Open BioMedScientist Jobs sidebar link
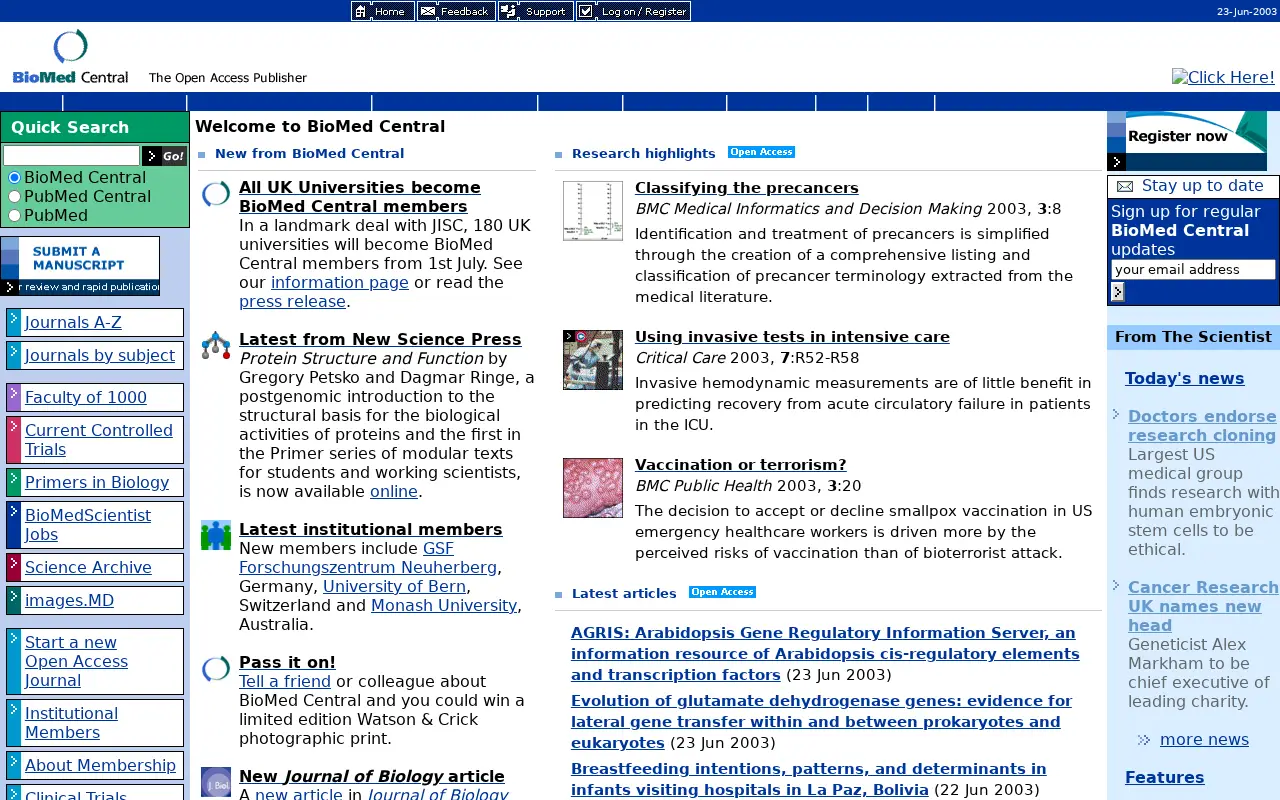The image size is (1280, 800). (88, 525)
